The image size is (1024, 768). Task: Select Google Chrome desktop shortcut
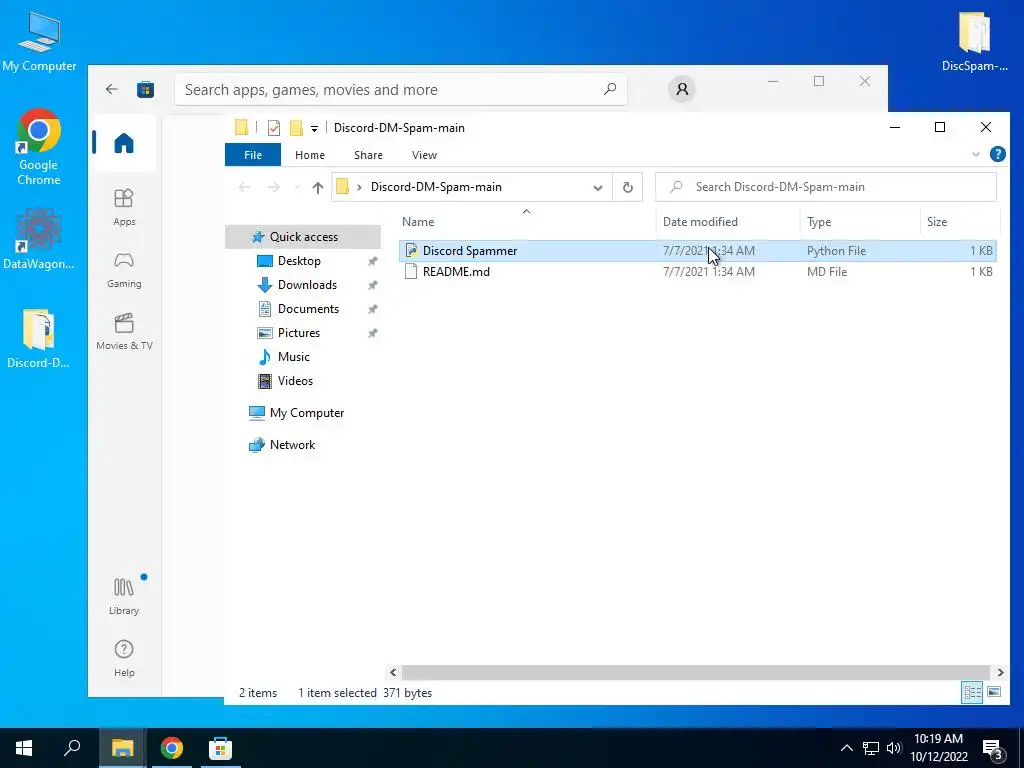click(39, 148)
